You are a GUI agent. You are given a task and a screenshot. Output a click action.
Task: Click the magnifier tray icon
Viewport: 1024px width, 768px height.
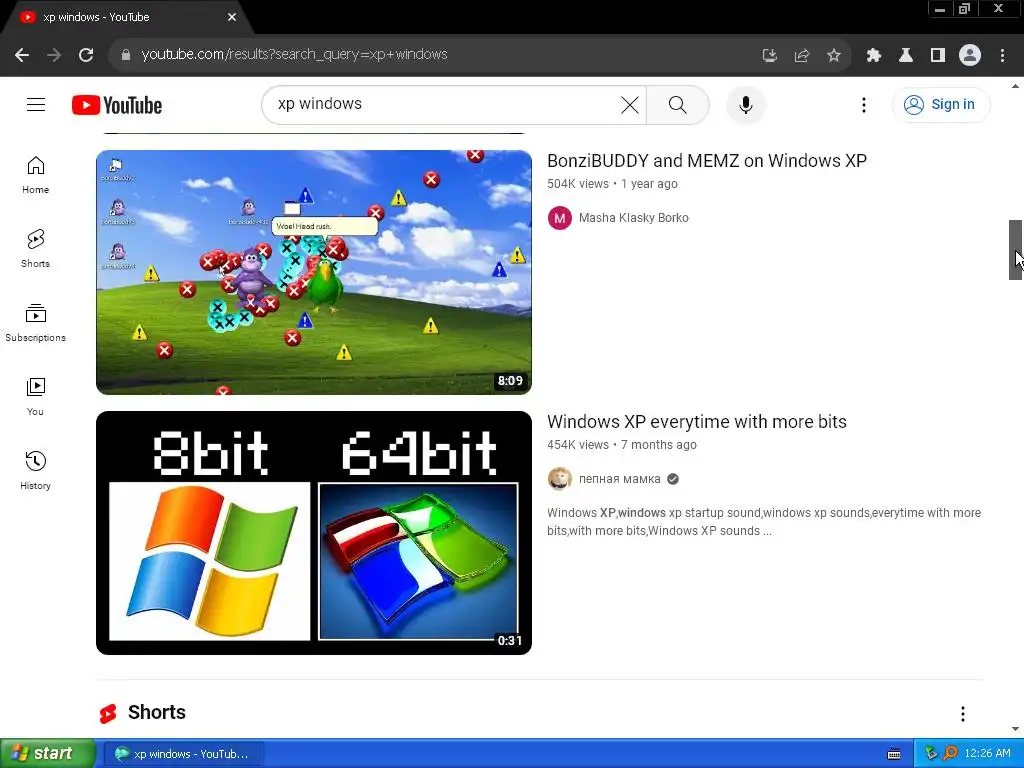coord(950,754)
